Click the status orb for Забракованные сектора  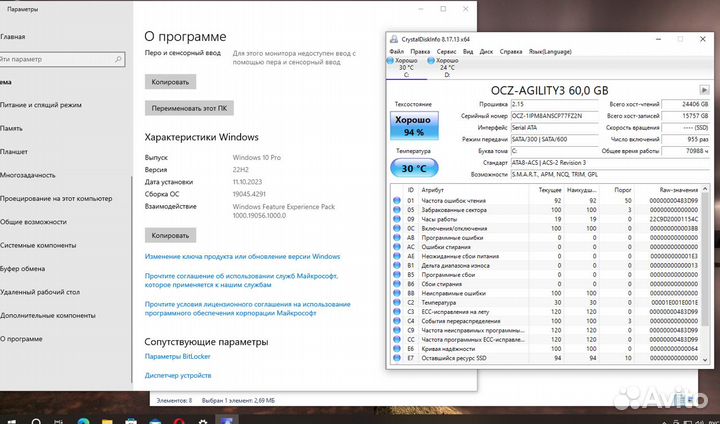click(397, 210)
